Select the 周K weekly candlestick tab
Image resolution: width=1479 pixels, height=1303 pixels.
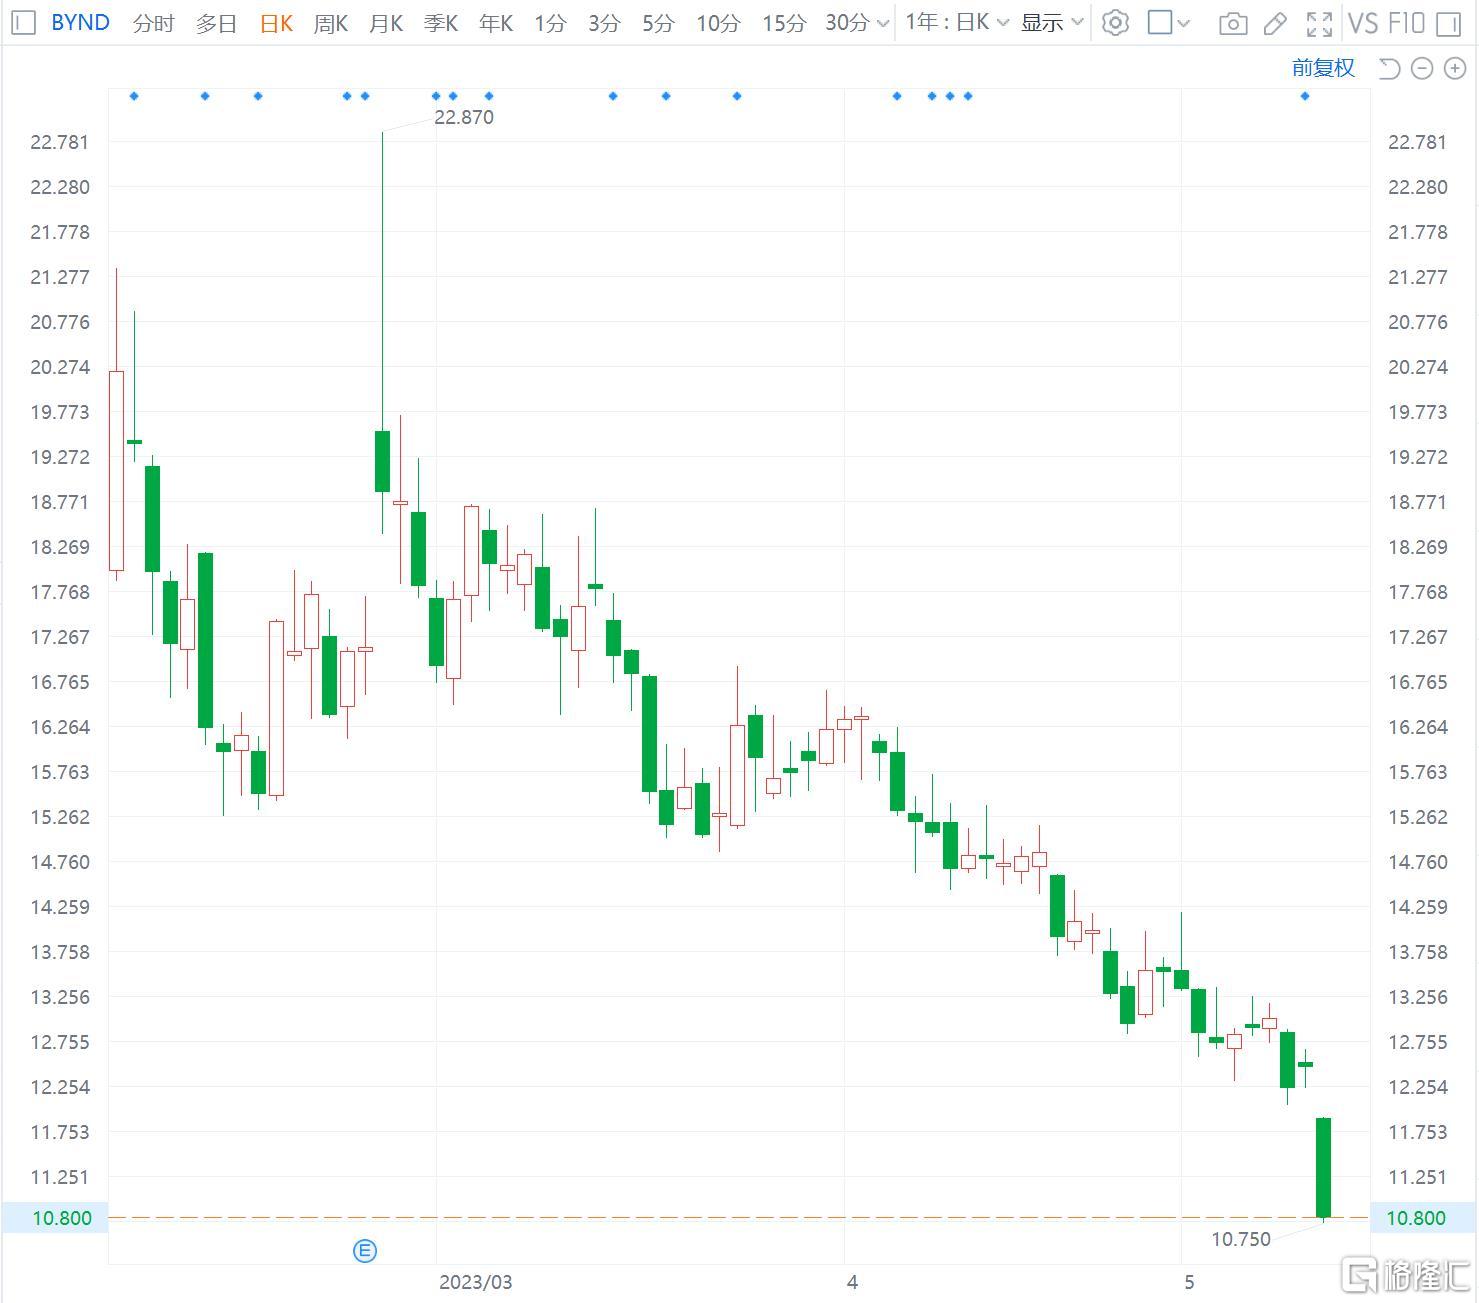click(330, 22)
